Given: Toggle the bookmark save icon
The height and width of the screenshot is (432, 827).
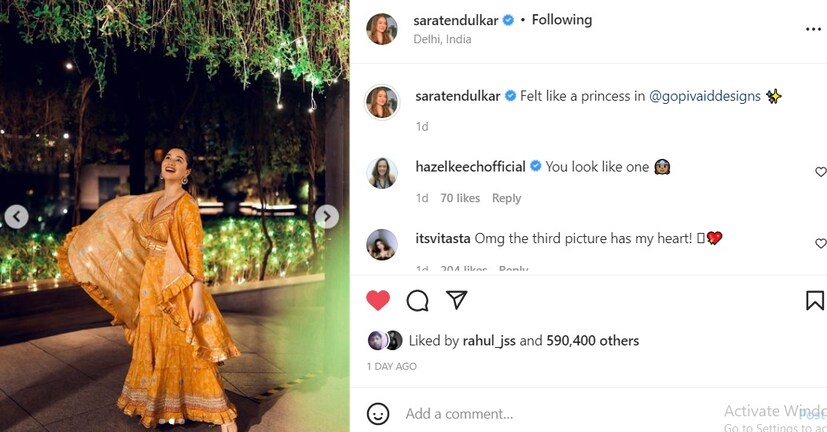Looking at the screenshot, I should click(815, 300).
